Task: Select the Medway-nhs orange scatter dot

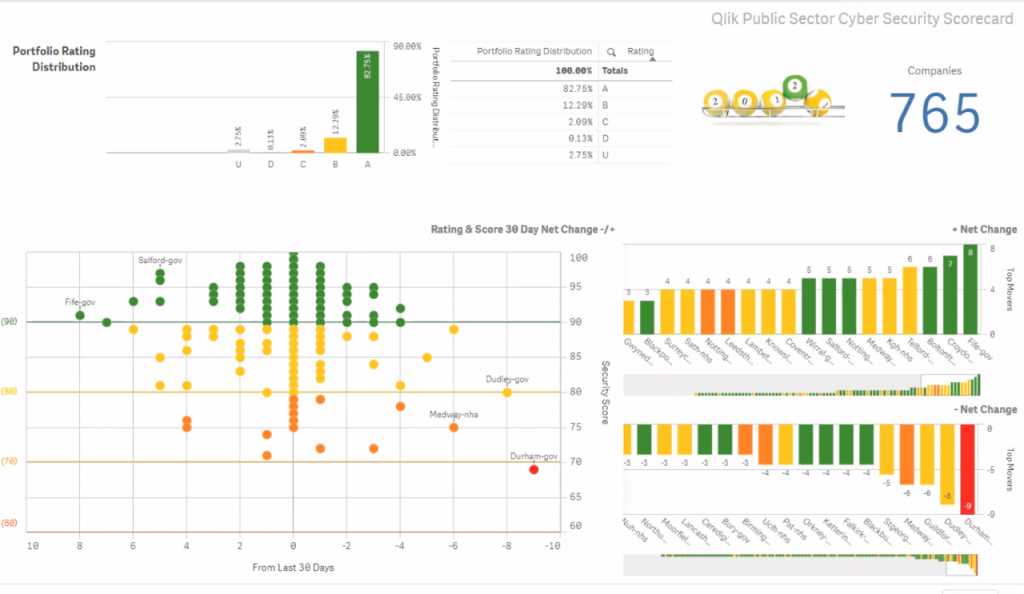Action: (x=454, y=428)
